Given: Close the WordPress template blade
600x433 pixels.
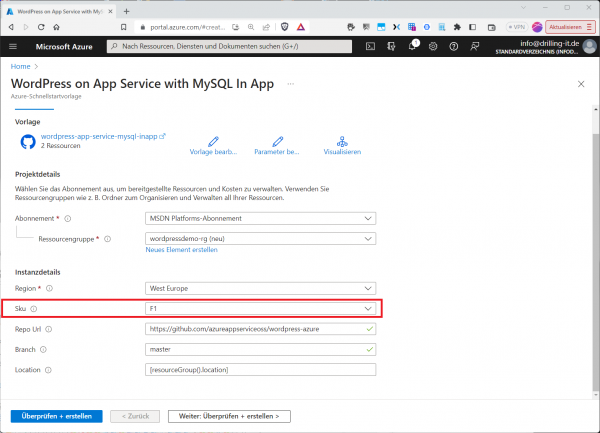Looking at the screenshot, I should point(581,84).
